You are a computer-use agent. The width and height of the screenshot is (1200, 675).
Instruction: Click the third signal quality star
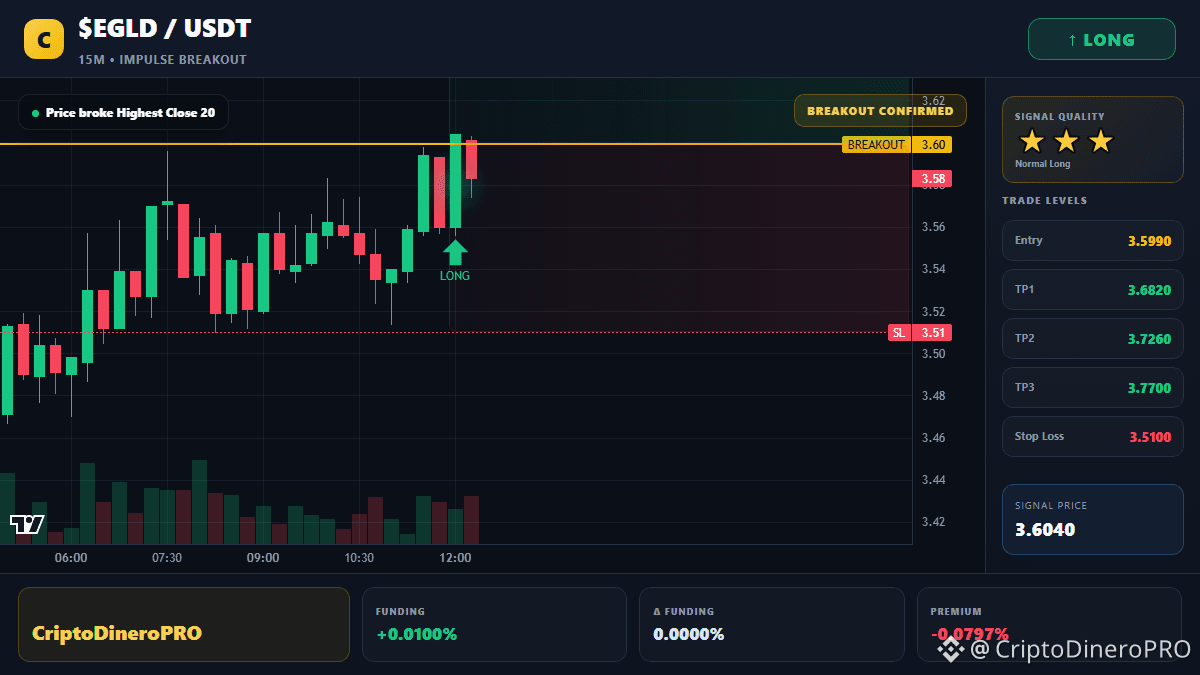(x=1100, y=141)
